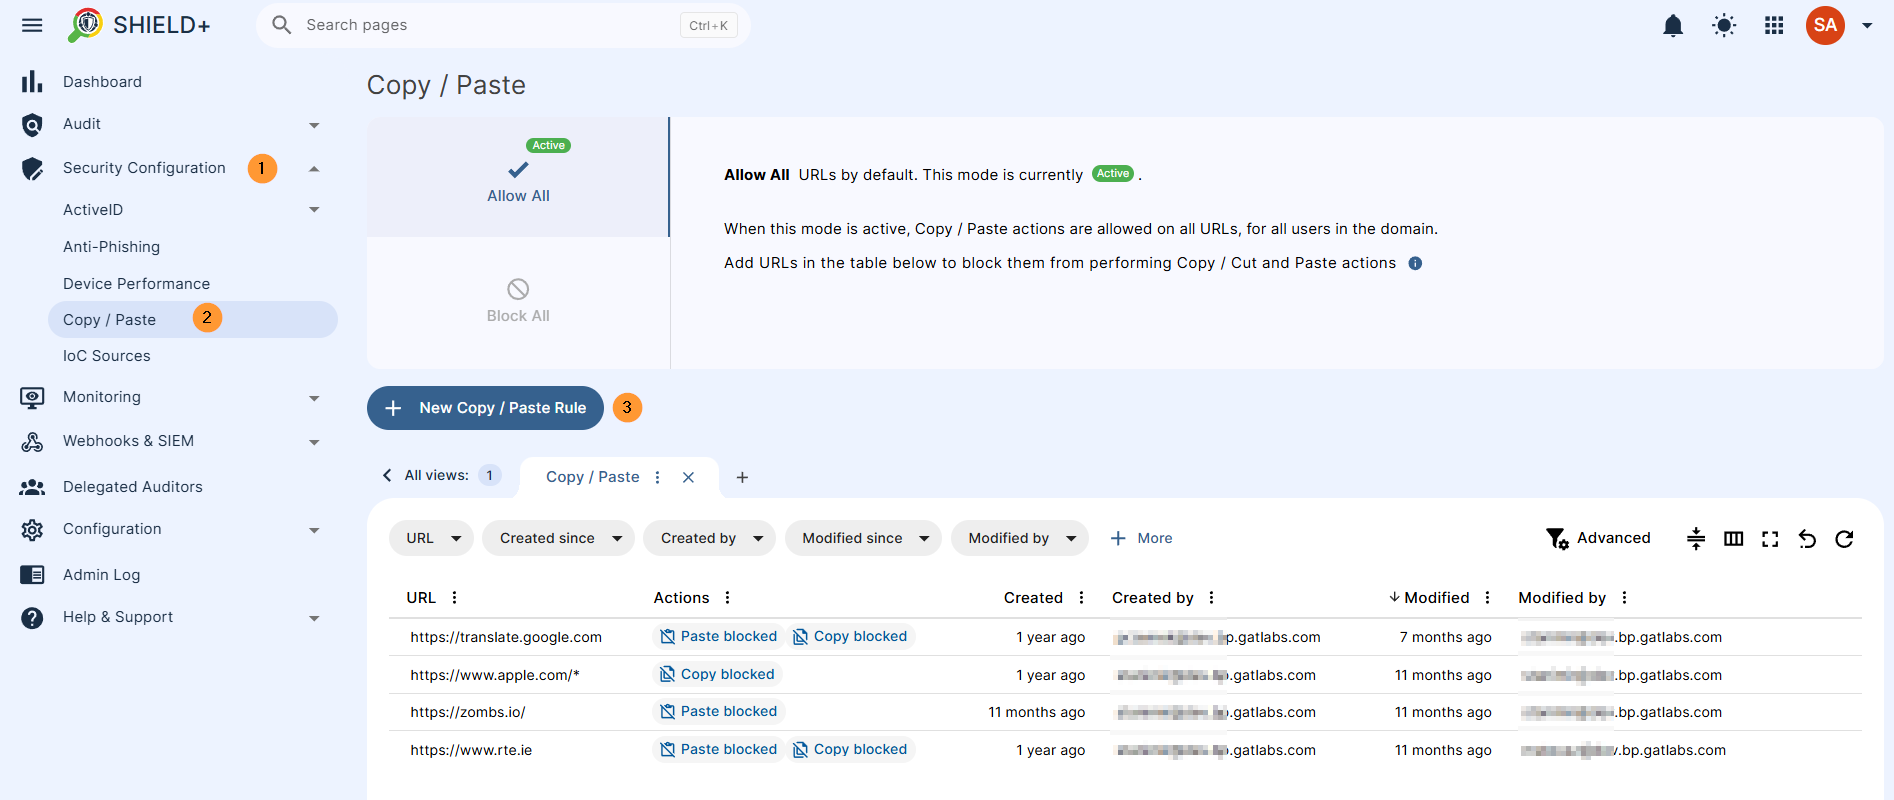Click Paste blocked tag for zombs.io
The image size is (1894, 800).
click(718, 711)
